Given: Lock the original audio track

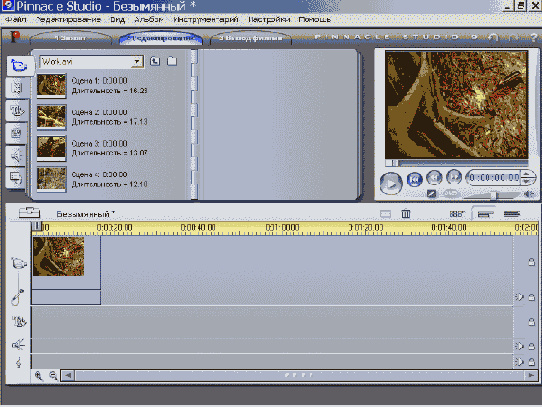Looking at the screenshot, I should click(532, 297).
